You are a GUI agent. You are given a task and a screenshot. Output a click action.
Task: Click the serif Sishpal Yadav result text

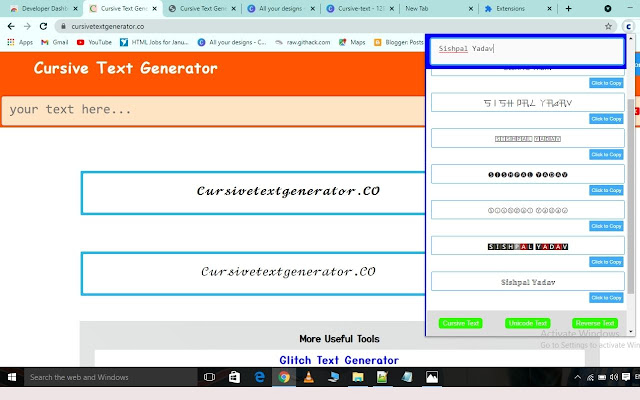click(528, 282)
